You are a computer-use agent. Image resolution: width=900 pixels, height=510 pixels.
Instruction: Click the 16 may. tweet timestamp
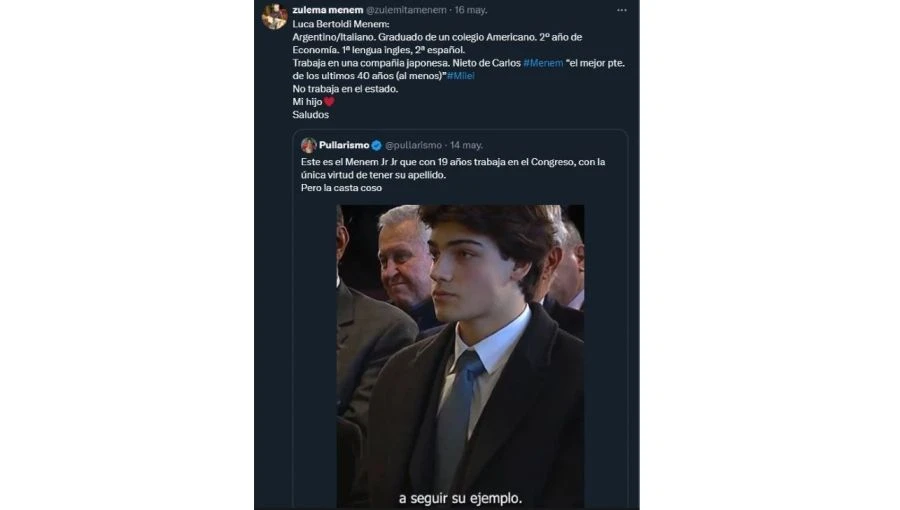(471, 9)
